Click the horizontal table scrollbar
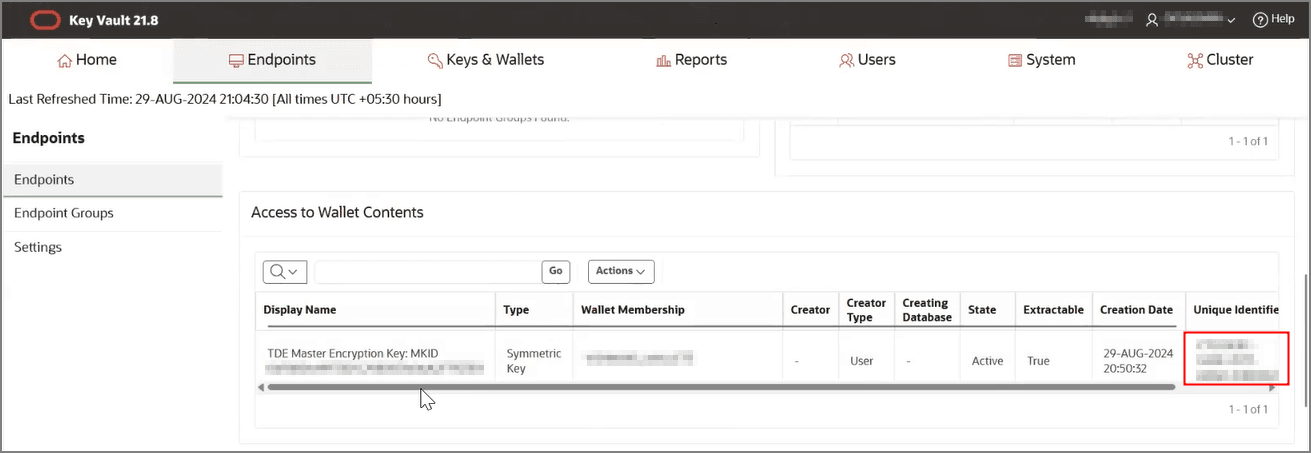Screen dimensions: 1311x453 coord(721,387)
